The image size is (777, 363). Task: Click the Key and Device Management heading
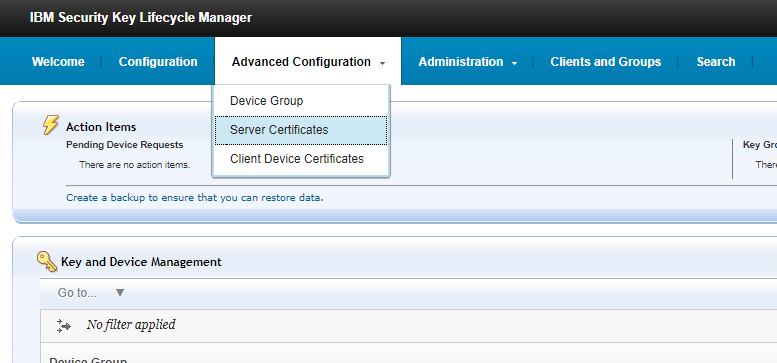click(x=141, y=262)
